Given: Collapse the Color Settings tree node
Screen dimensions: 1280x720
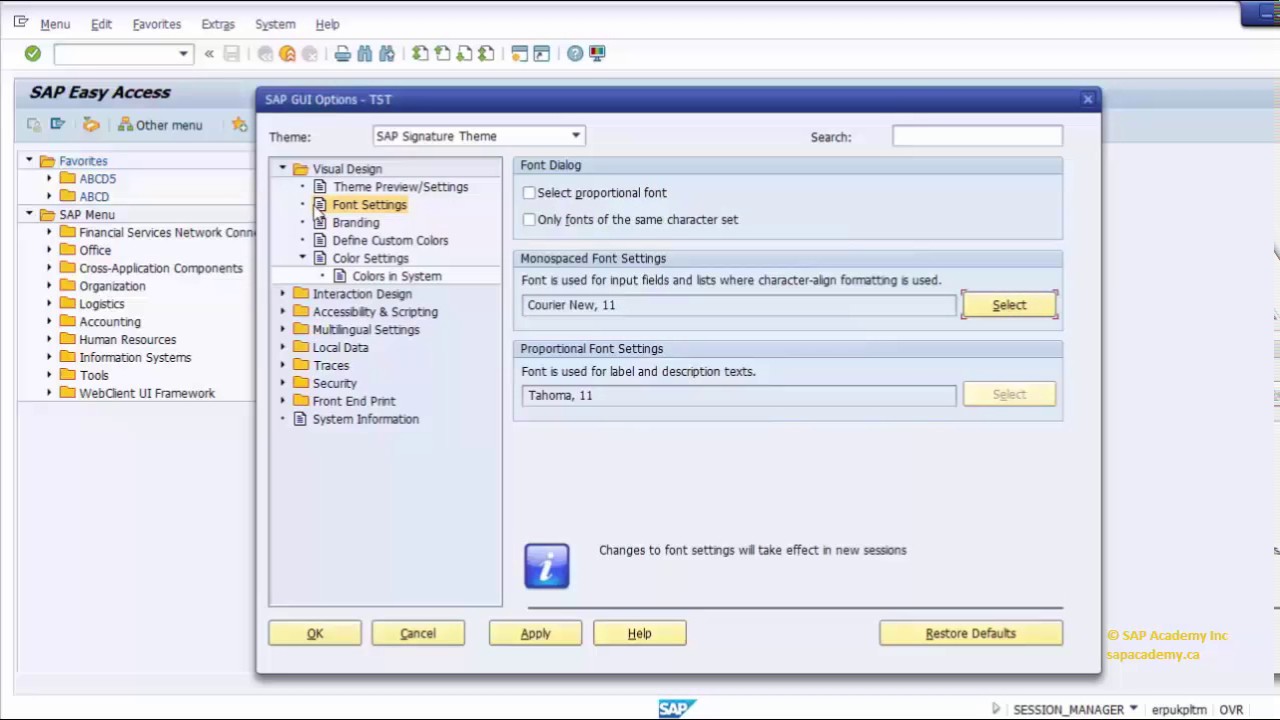Looking at the screenshot, I should (x=303, y=258).
